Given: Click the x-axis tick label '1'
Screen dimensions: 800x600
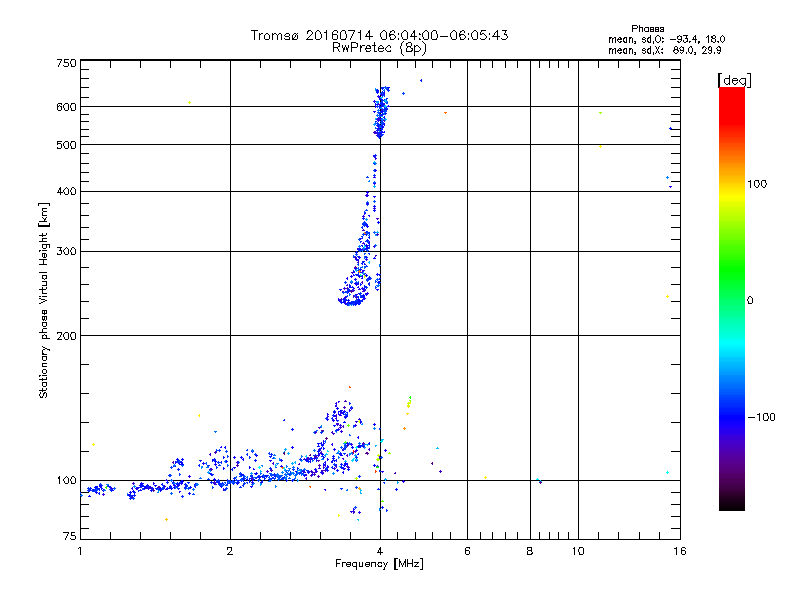Looking at the screenshot, I should click(80, 551).
